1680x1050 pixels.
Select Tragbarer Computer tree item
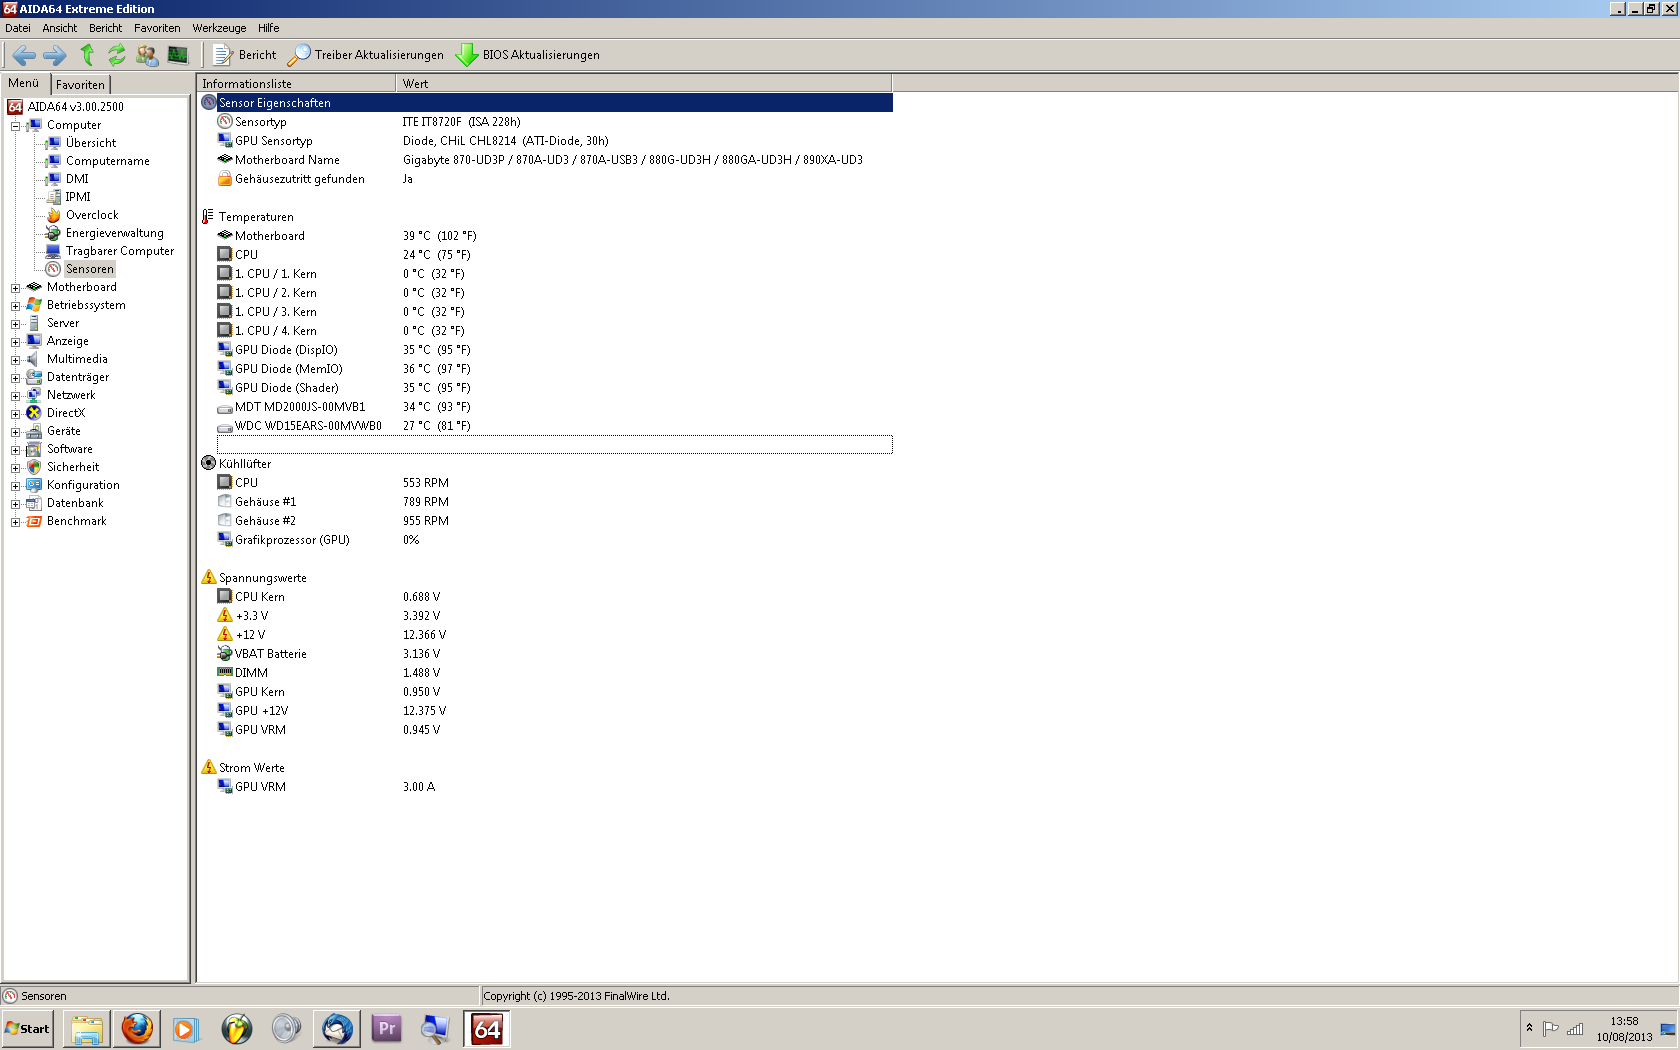pos(120,251)
